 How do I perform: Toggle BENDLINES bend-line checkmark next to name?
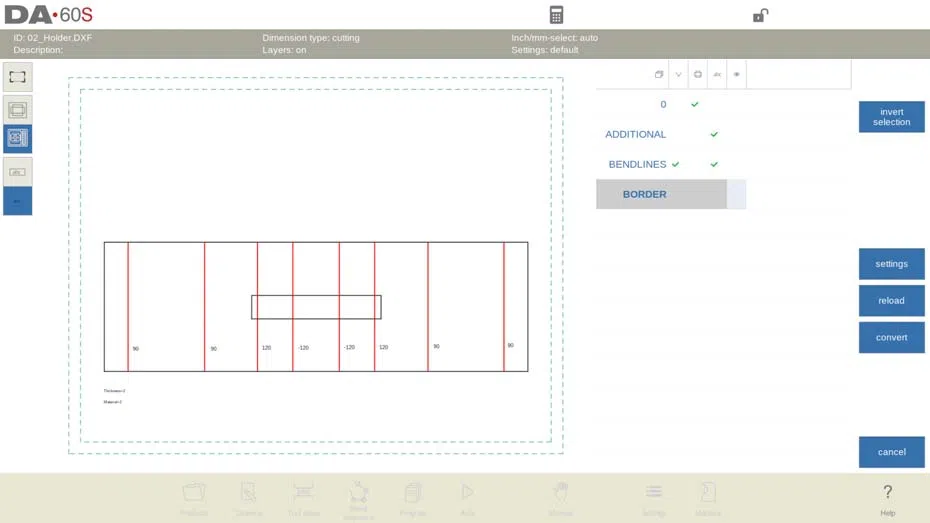pos(676,164)
